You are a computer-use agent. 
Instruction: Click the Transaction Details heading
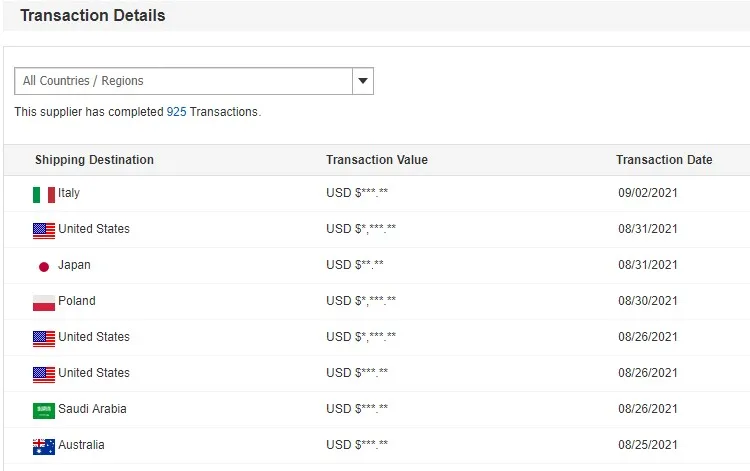point(92,16)
